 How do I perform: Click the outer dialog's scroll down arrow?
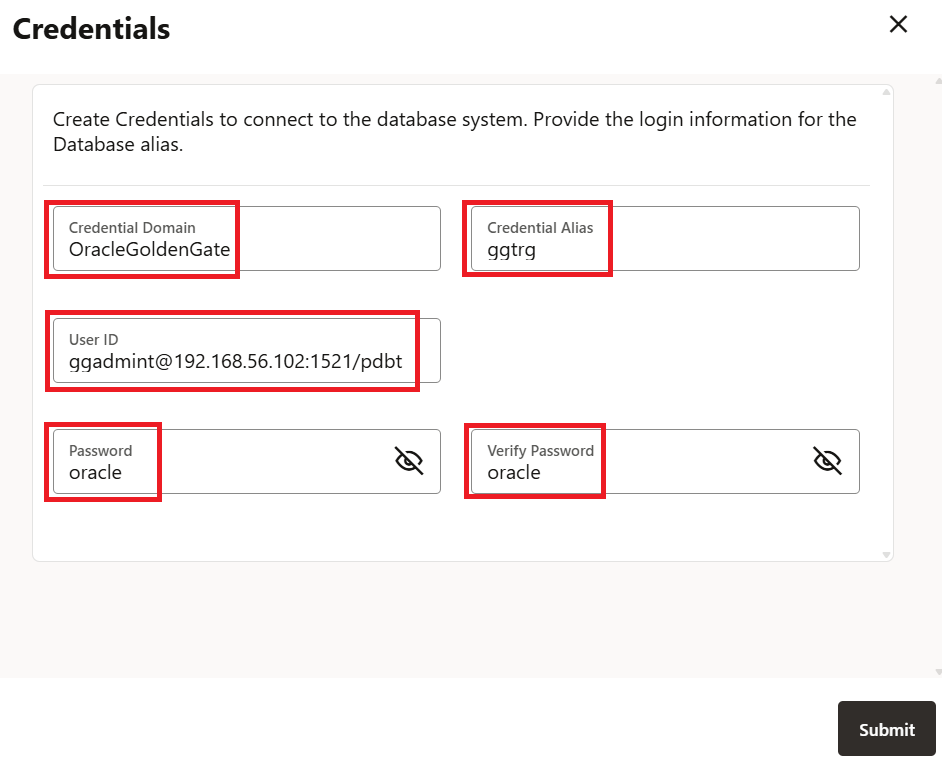coord(937,672)
